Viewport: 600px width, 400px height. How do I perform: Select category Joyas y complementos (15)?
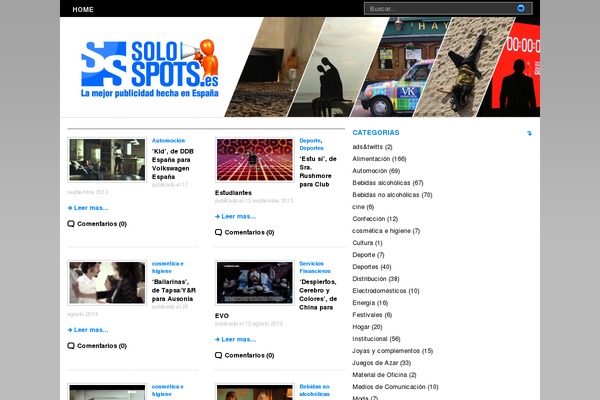coord(393,351)
